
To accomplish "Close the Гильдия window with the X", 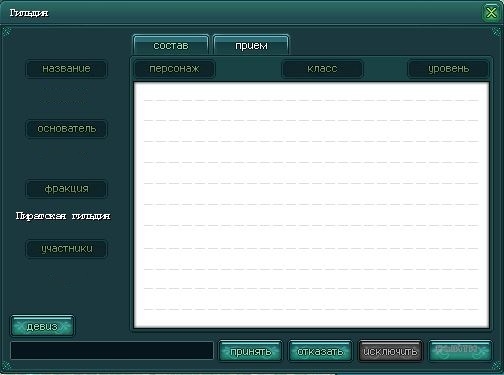I will (x=491, y=13).
